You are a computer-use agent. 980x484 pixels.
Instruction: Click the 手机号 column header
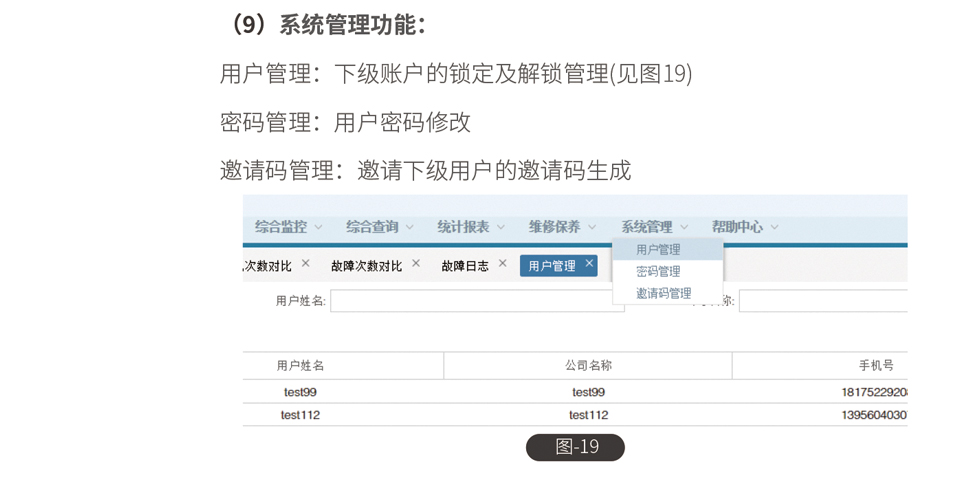[x=876, y=366]
